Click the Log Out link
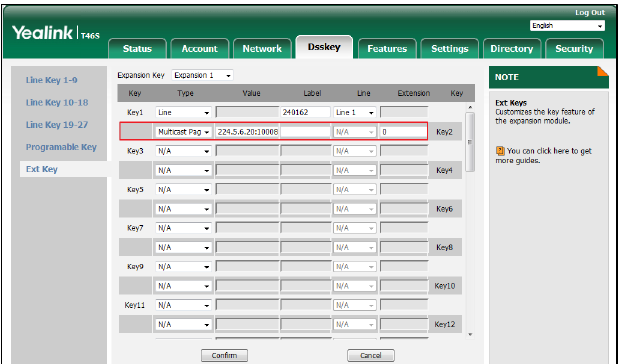 [x=590, y=13]
